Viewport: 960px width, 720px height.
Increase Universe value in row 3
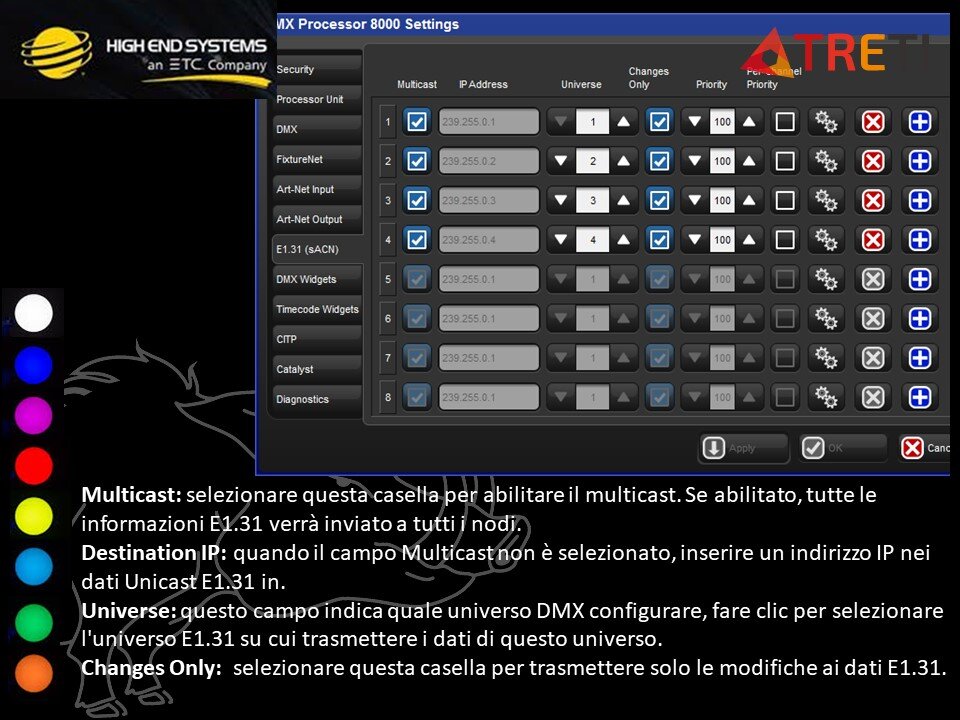tap(623, 200)
